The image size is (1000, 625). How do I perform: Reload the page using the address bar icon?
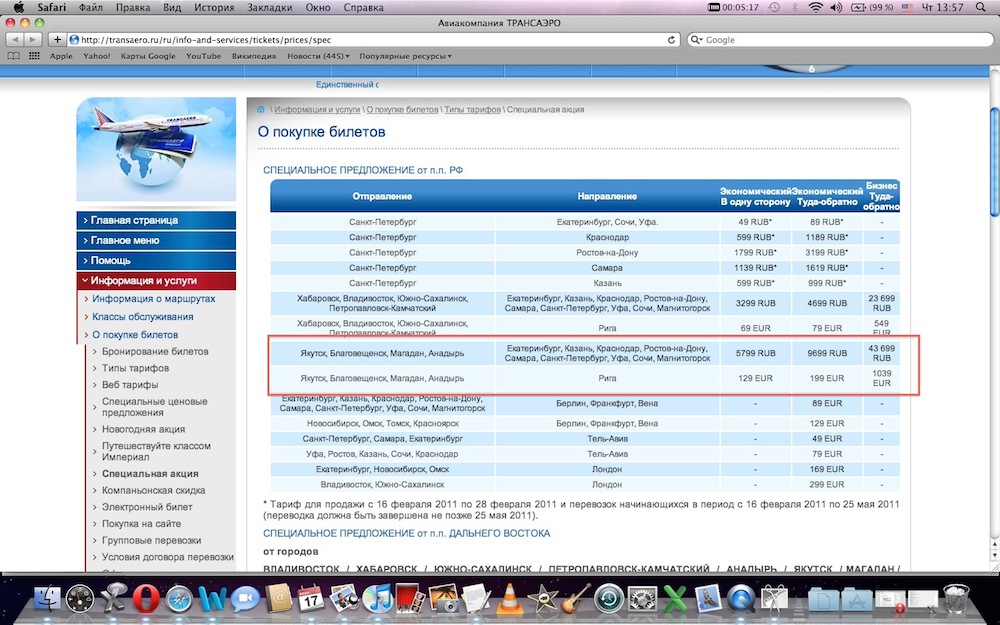[672, 40]
